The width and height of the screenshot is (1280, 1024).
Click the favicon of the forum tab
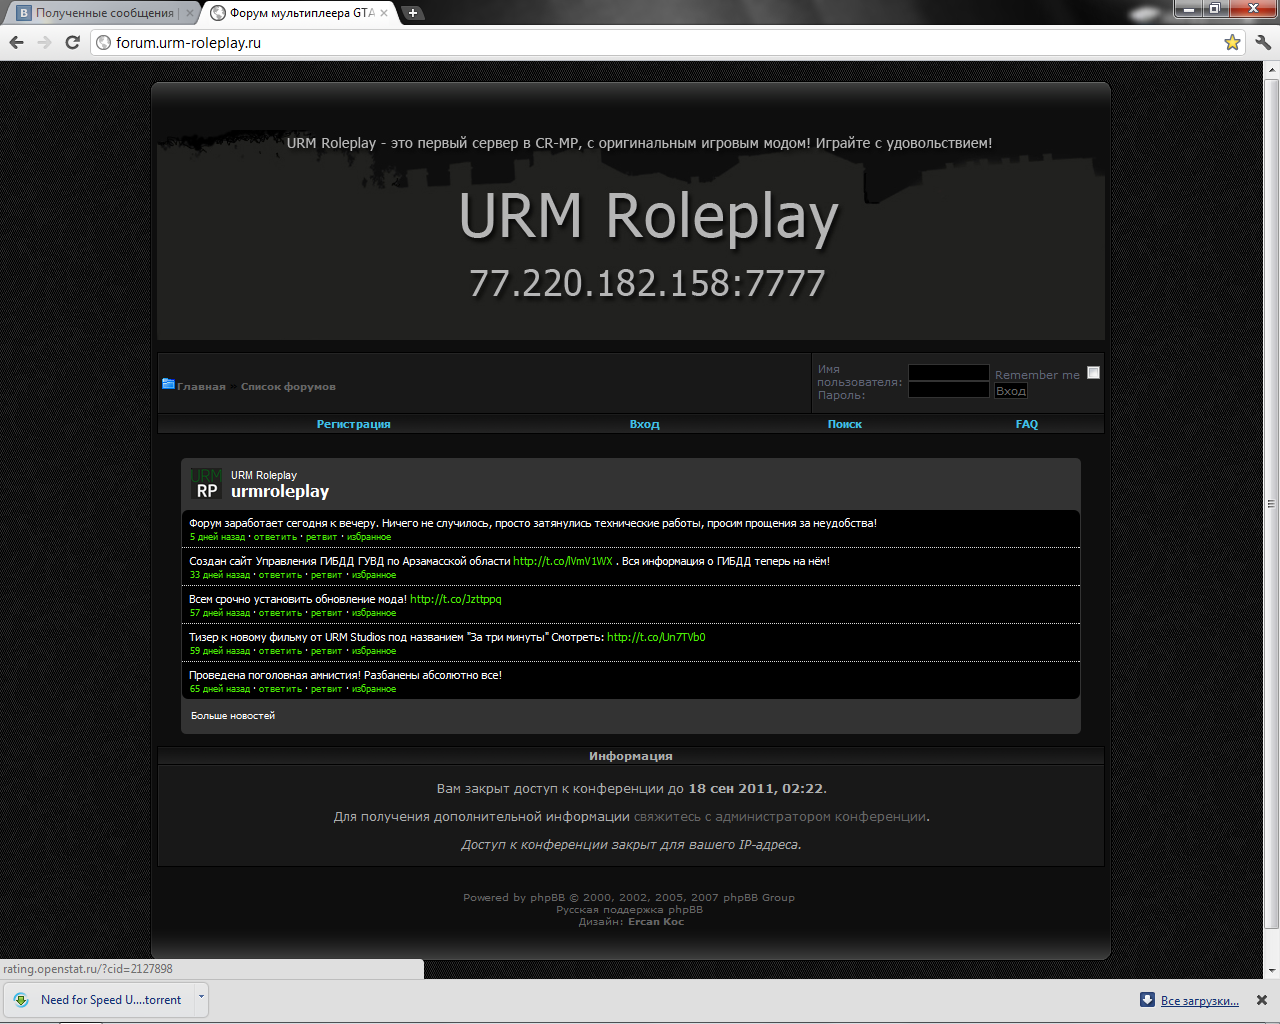(x=217, y=13)
